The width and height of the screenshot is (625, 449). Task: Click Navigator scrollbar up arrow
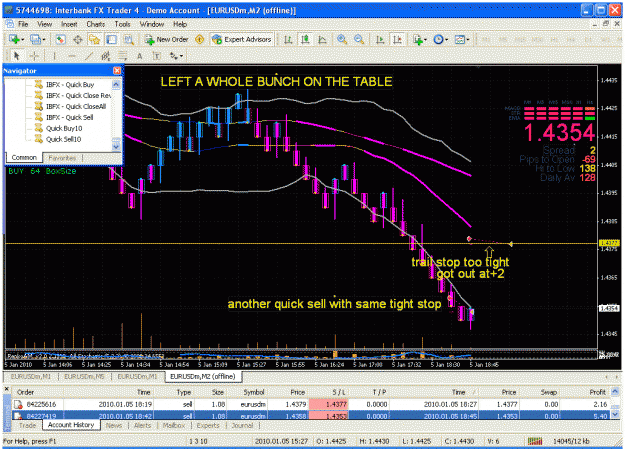(116, 84)
